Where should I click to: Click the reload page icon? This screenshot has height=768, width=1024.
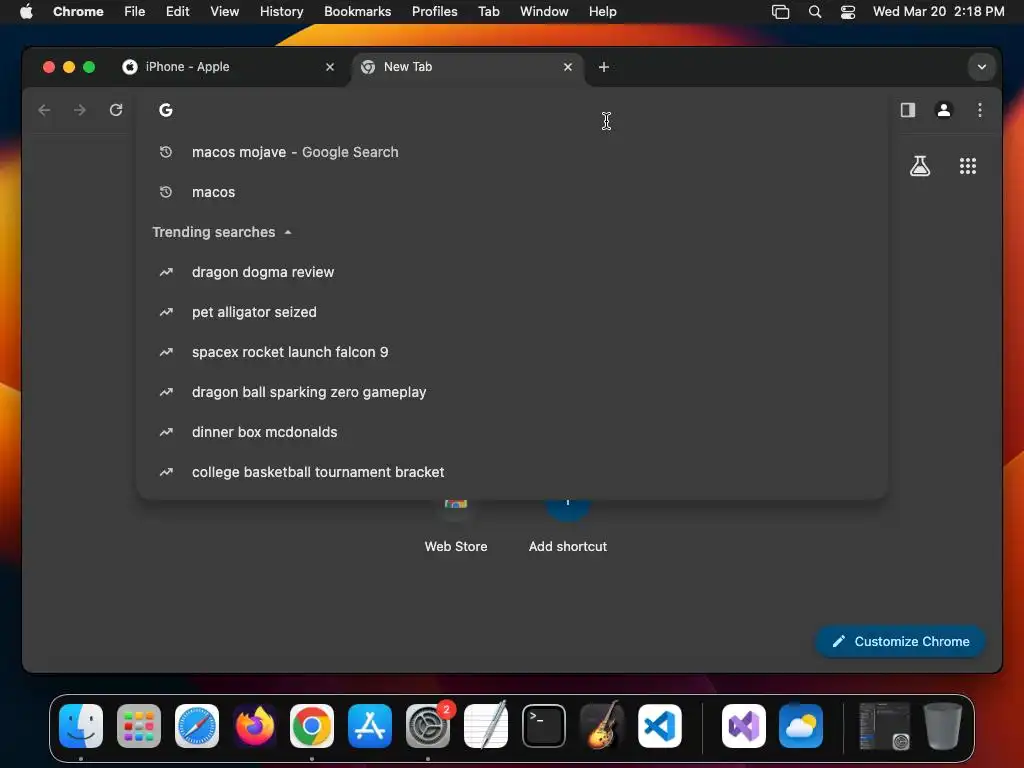(x=116, y=110)
